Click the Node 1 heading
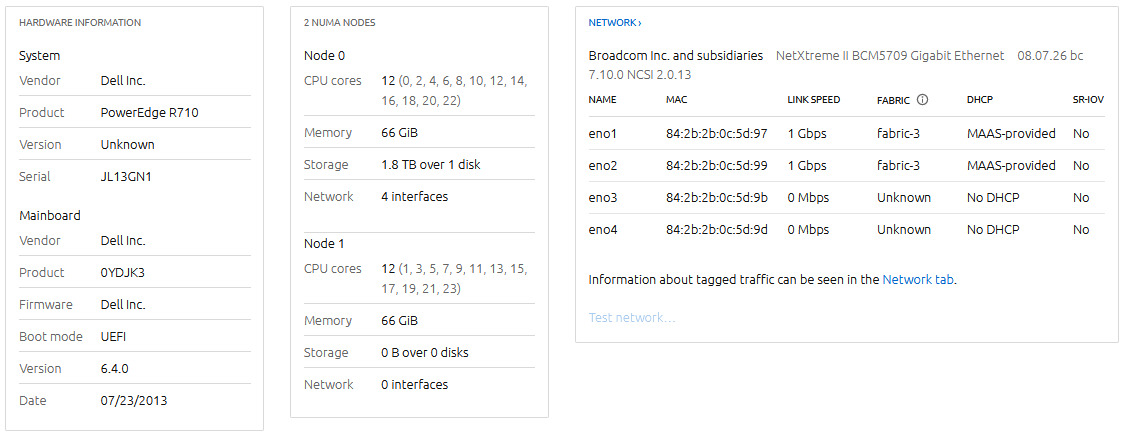 point(325,244)
